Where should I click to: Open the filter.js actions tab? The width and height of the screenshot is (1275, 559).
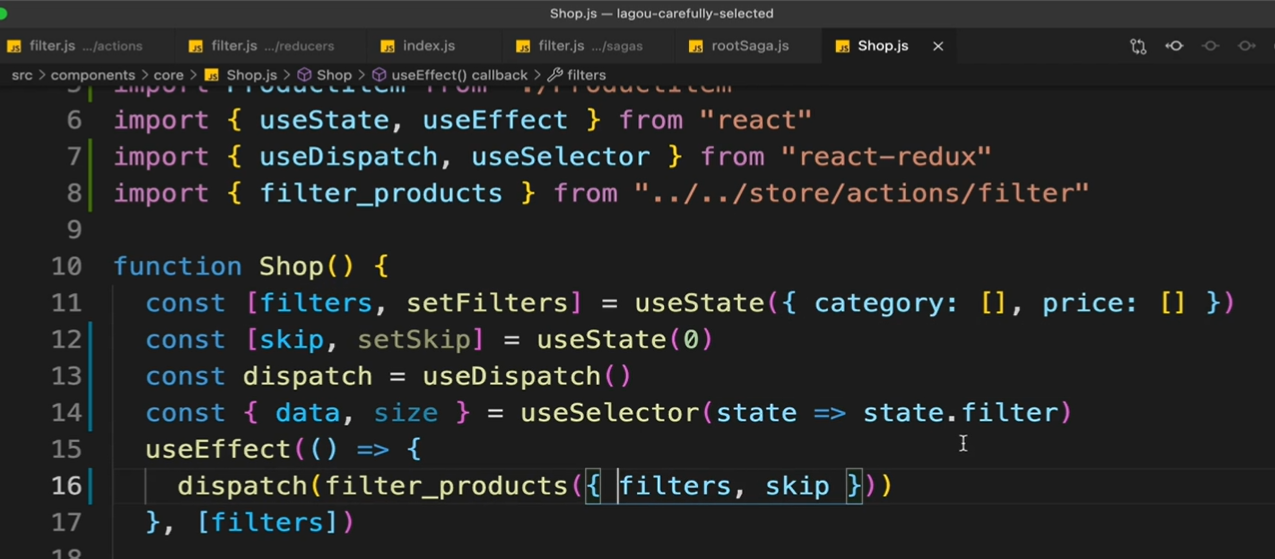pos(85,46)
